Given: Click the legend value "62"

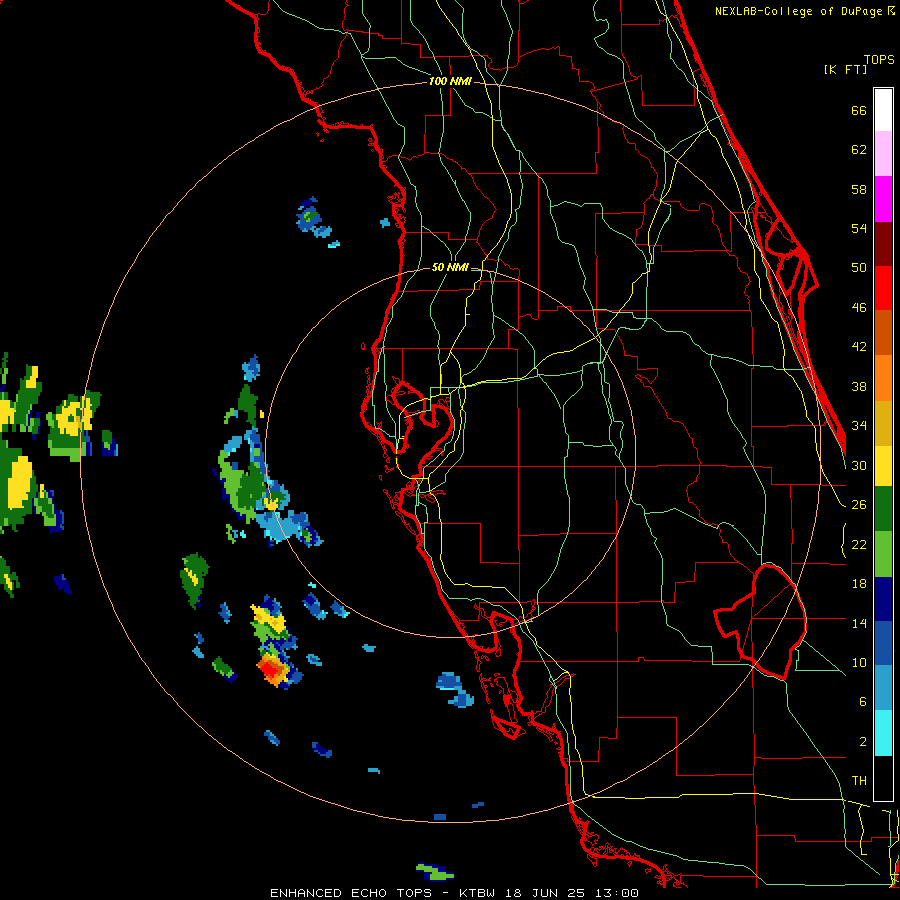Looking at the screenshot, I should [859, 150].
